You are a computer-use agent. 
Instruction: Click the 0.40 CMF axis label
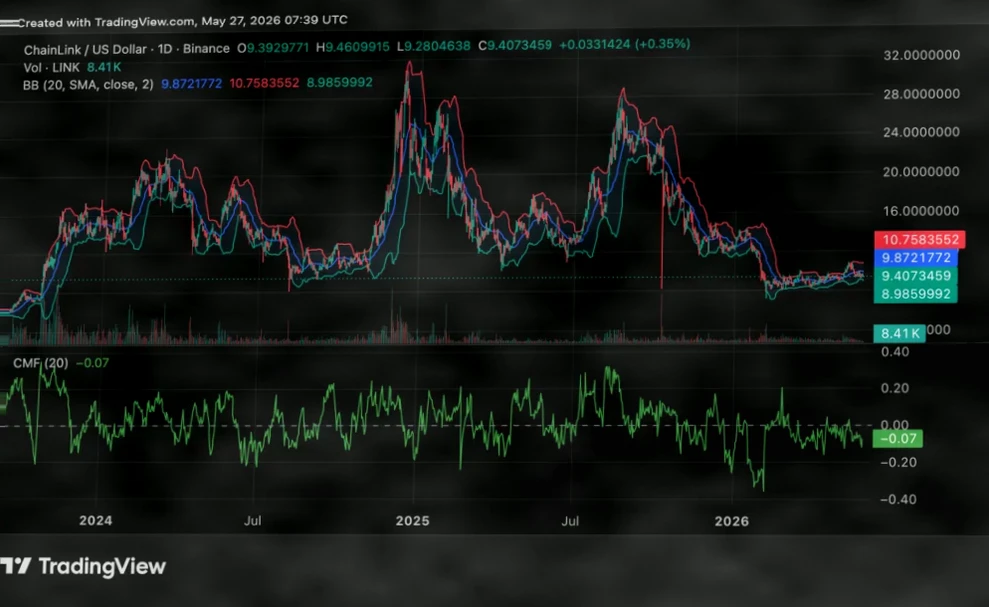coord(895,351)
